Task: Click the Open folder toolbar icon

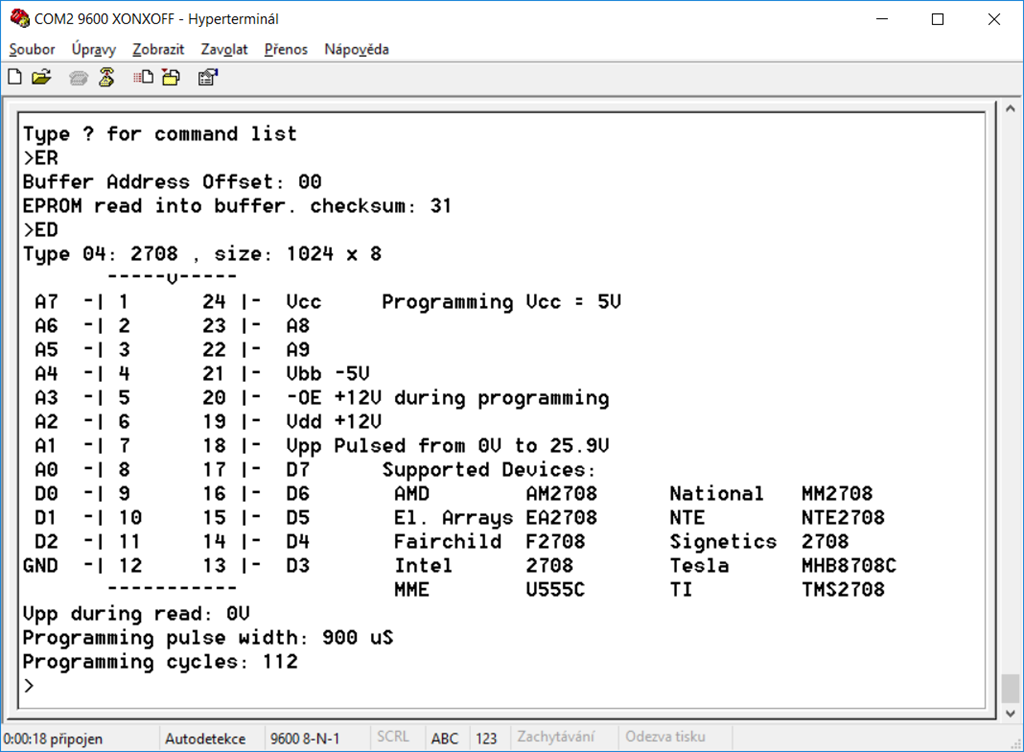Action: tap(41, 77)
